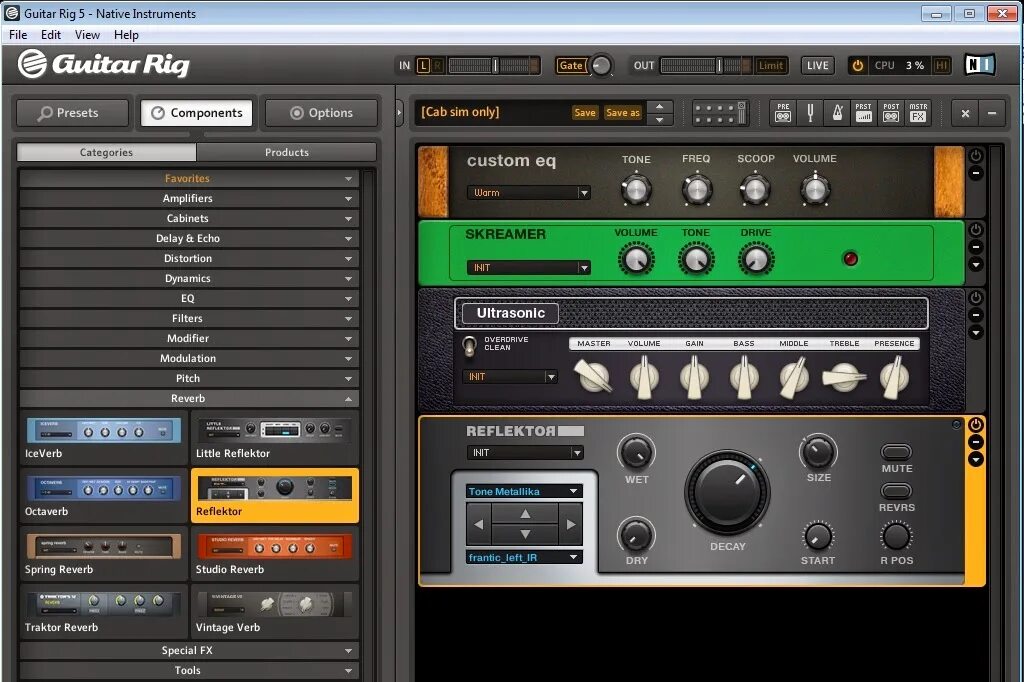
Task: Adjust the input level slider
Action: tap(493, 65)
